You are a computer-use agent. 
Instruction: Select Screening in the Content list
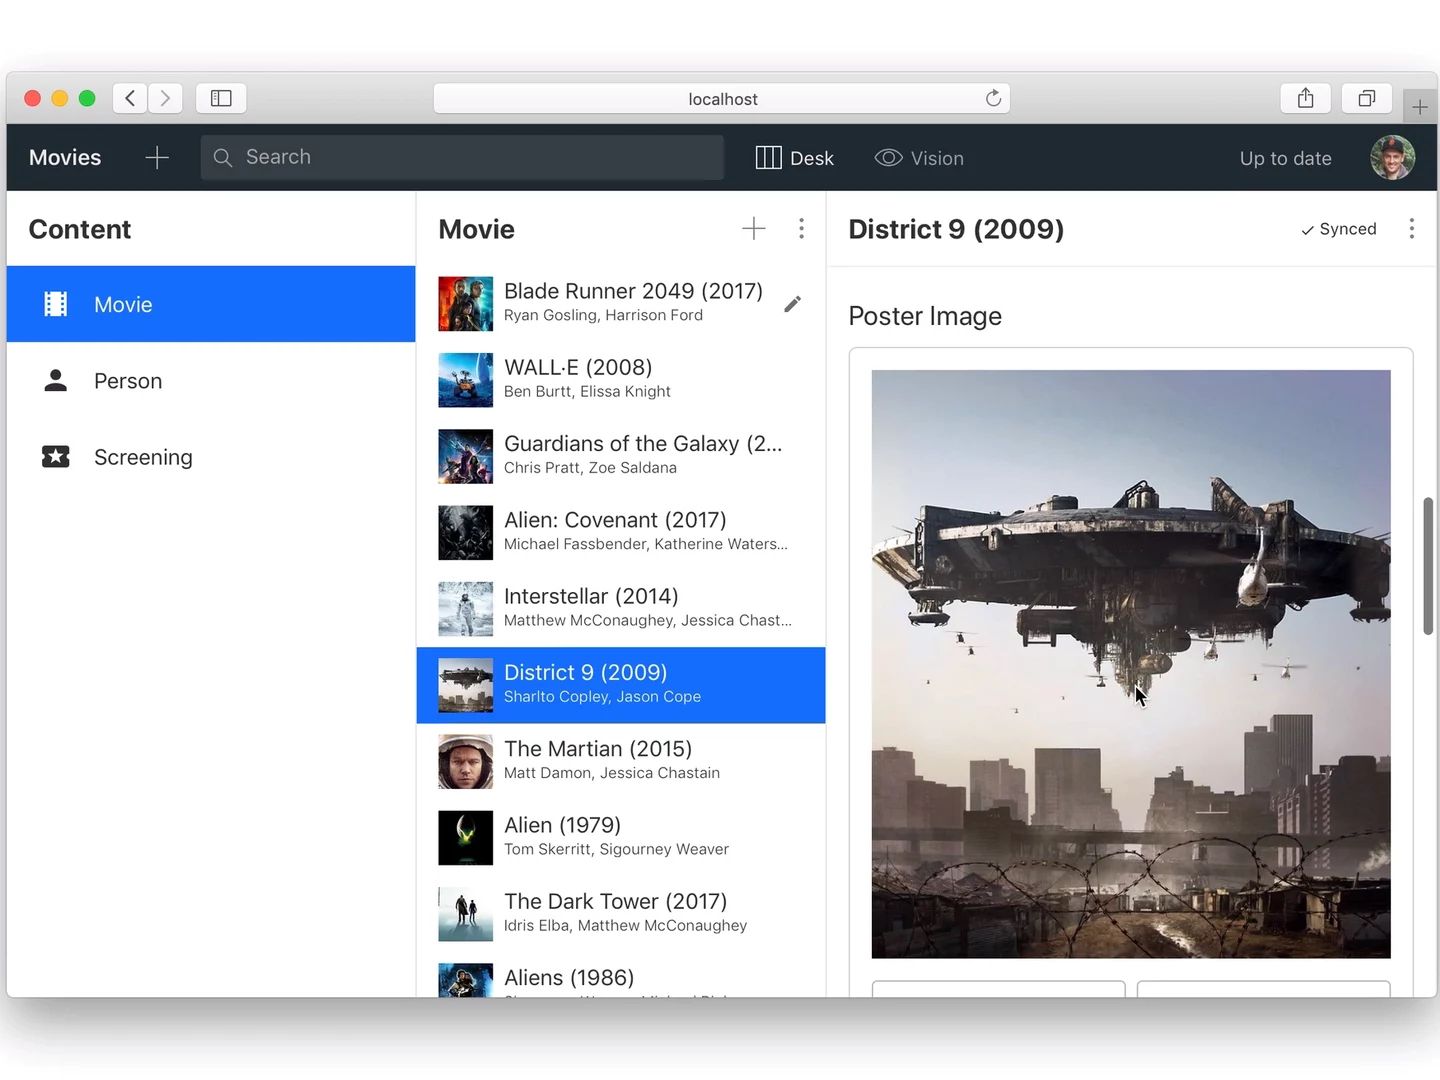[211, 457]
